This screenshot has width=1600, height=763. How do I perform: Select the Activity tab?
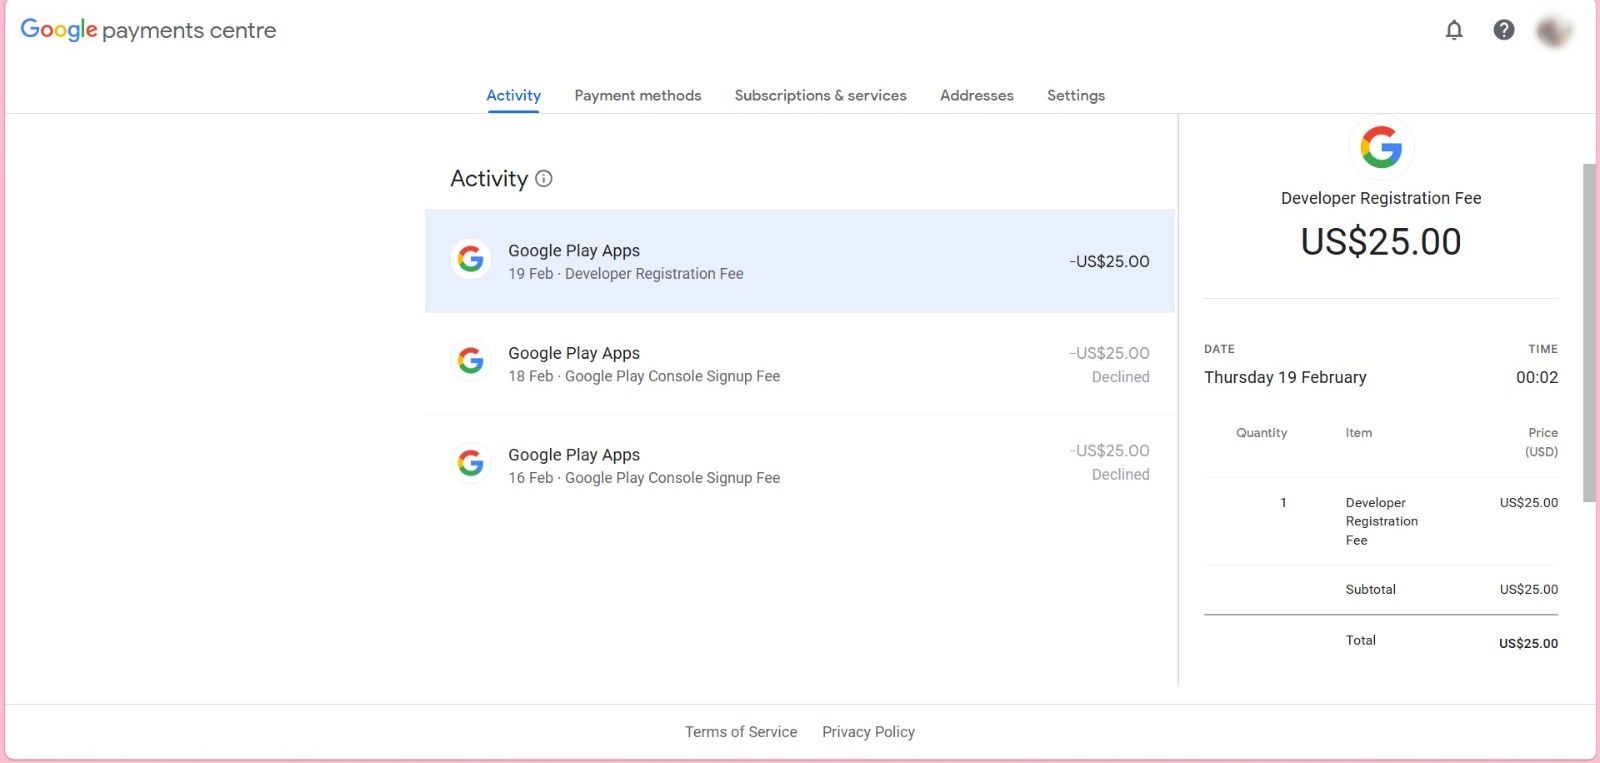[x=514, y=96]
